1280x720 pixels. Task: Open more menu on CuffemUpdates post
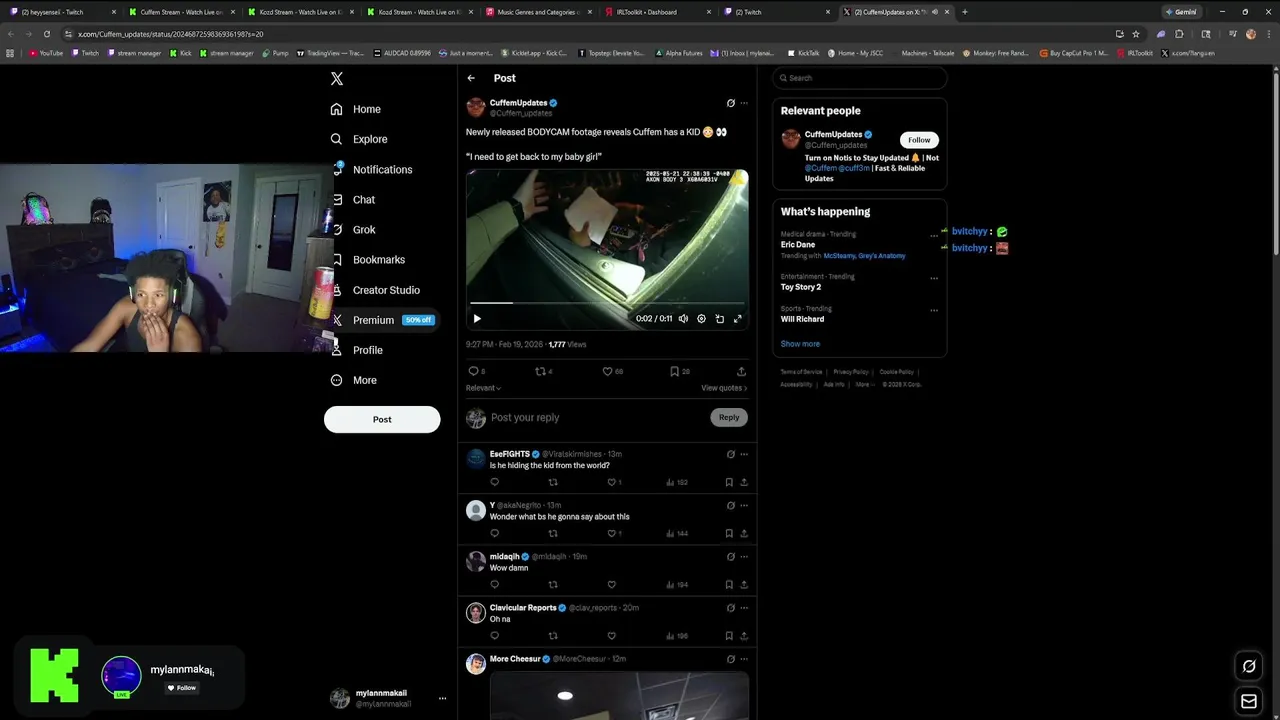point(743,103)
